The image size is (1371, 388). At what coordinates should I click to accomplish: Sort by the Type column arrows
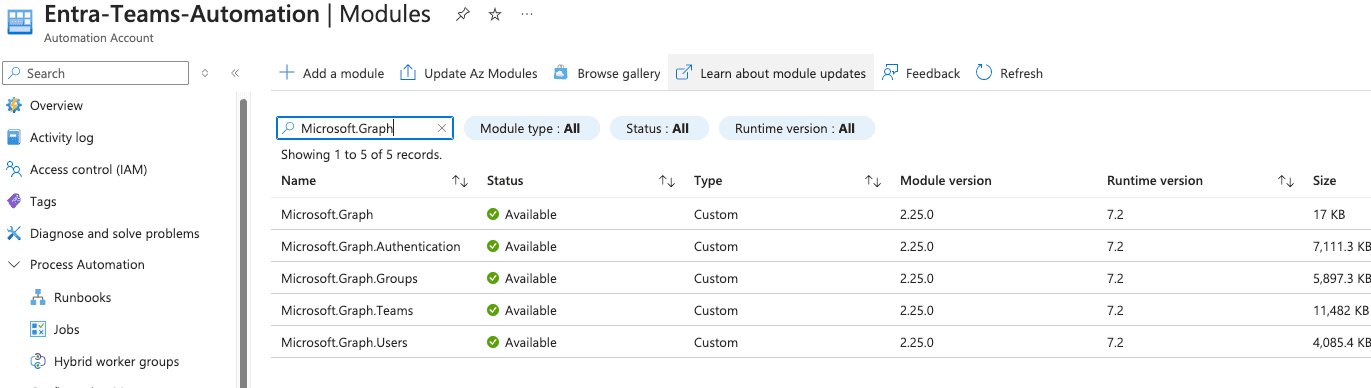(873, 181)
